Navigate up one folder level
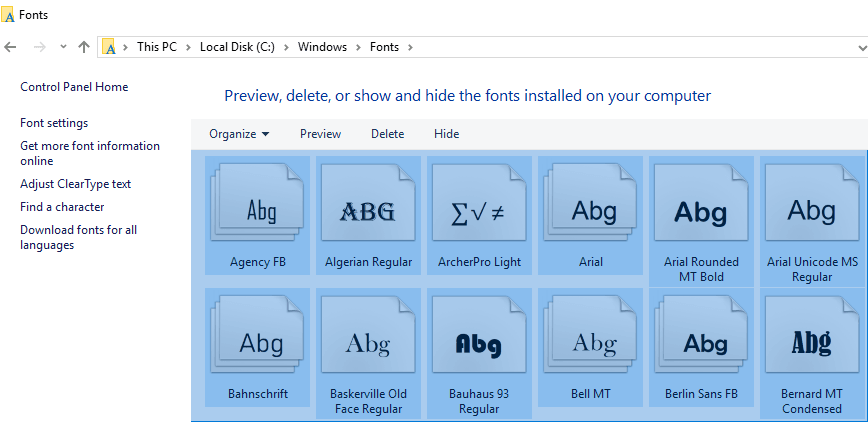868x422 pixels. (84, 47)
